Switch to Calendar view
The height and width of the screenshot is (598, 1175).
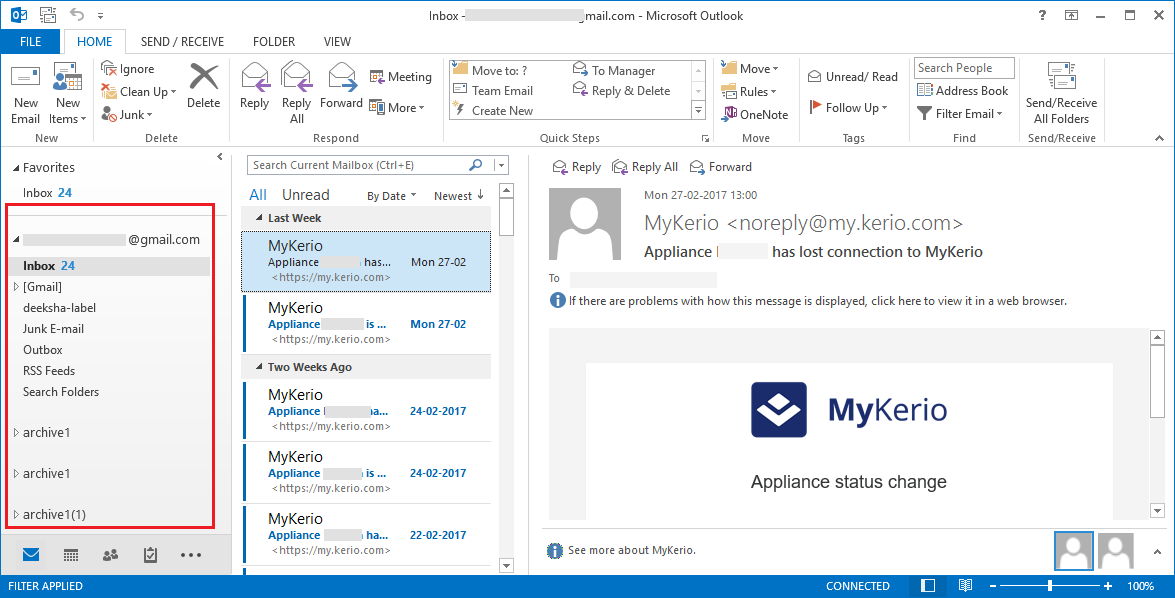(70, 555)
